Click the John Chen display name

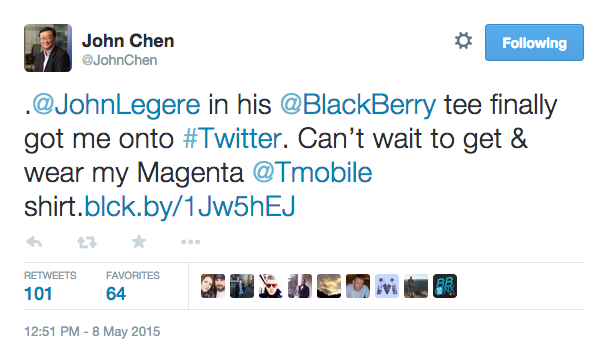pyautogui.click(x=128, y=41)
